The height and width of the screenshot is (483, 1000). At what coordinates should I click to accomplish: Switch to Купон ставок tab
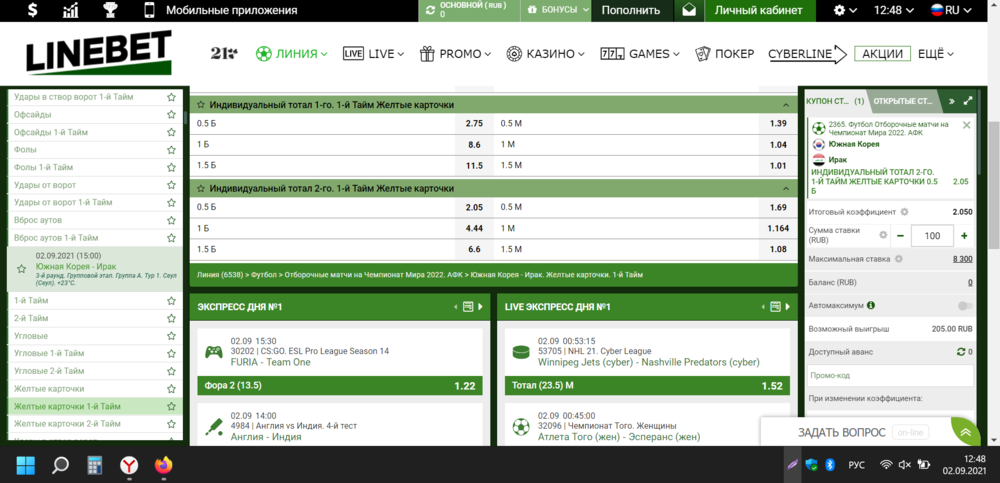(835, 101)
